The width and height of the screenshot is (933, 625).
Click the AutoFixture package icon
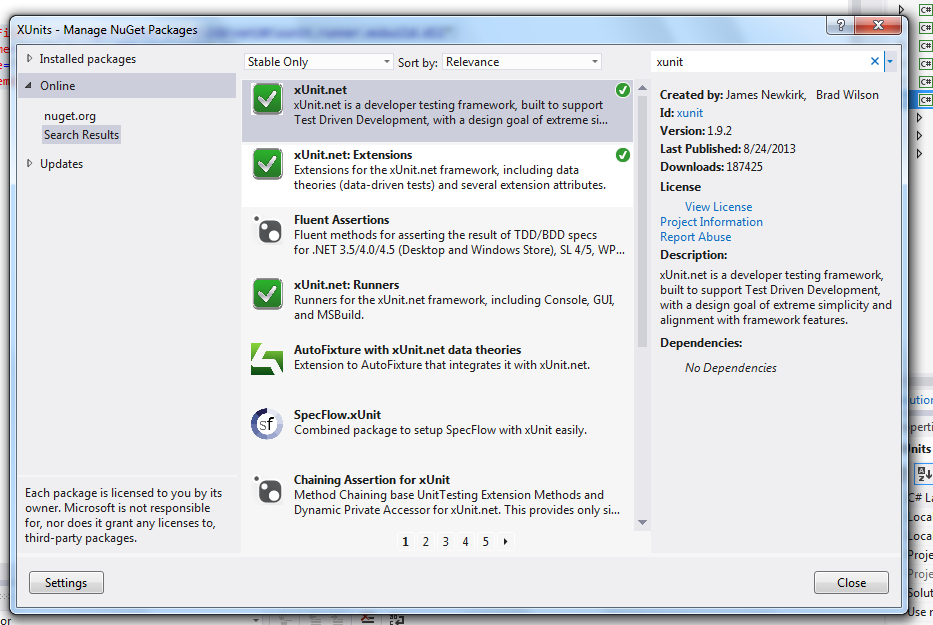point(267,359)
